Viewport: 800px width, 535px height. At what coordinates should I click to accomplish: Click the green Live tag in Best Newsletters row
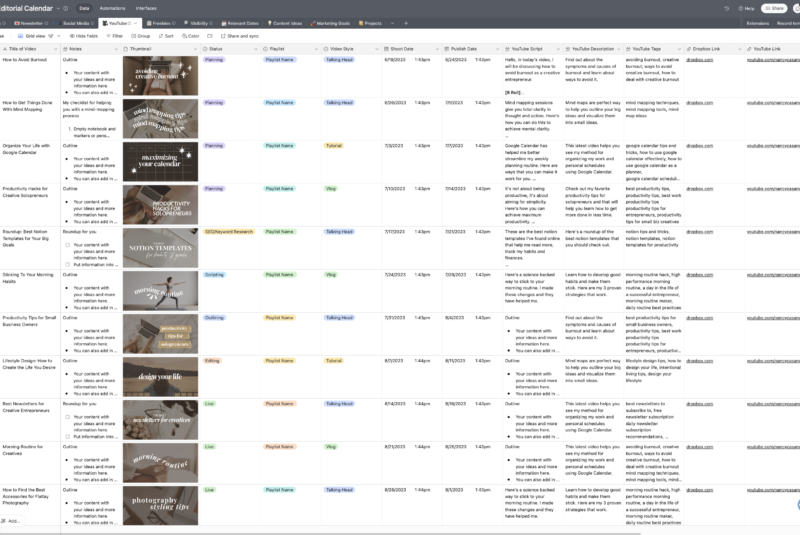point(209,404)
